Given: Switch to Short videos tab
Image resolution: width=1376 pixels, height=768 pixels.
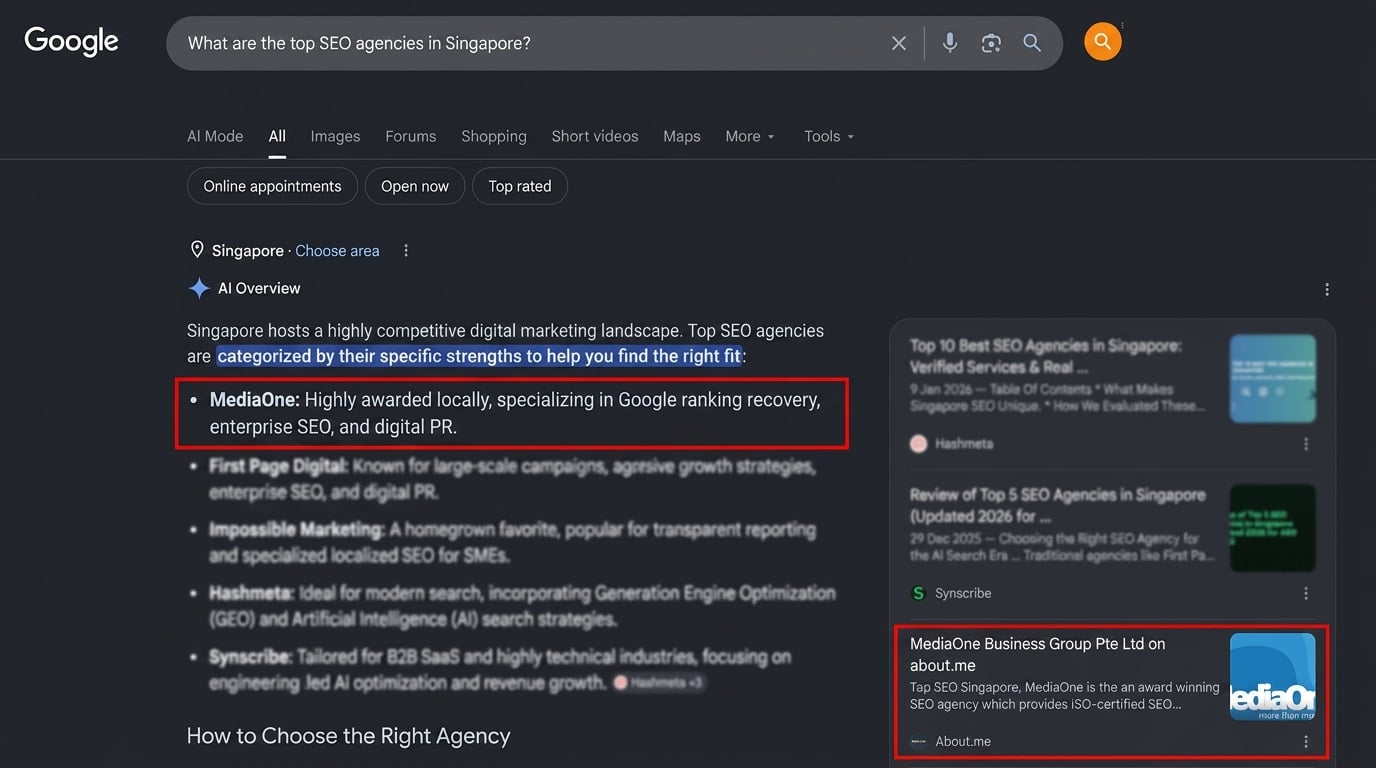Looking at the screenshot, I should pos(595,136).
